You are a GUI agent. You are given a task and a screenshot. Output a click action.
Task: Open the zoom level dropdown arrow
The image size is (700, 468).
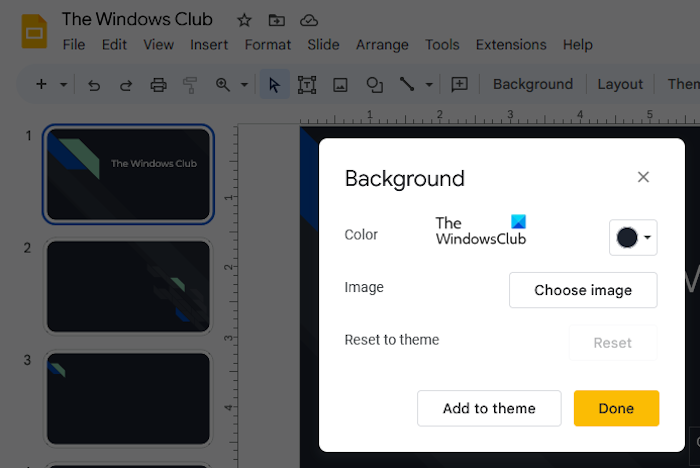[244, 84]
